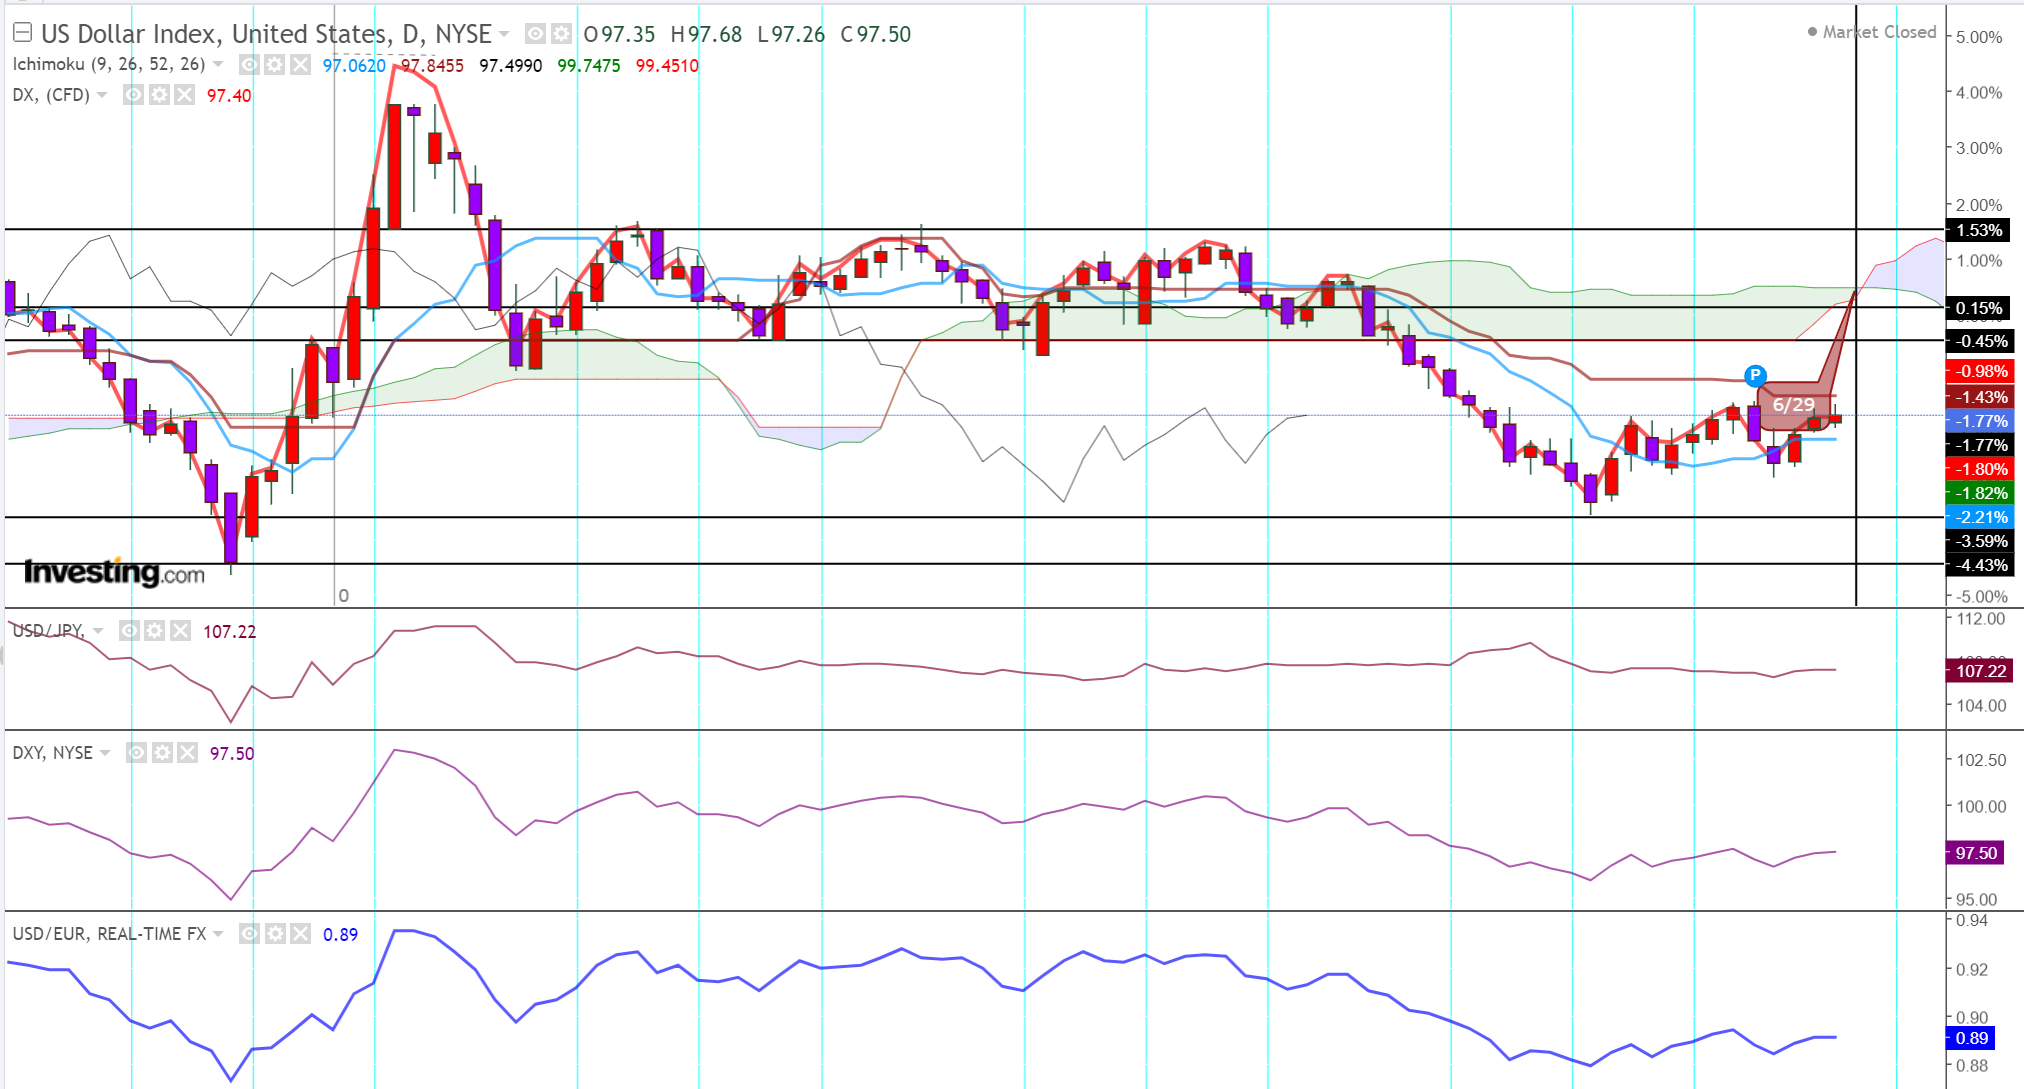Viewport: 2024px width, 1089px height.
Task: Click the blue P marker on chart
Action: [x=1754, y=376]
